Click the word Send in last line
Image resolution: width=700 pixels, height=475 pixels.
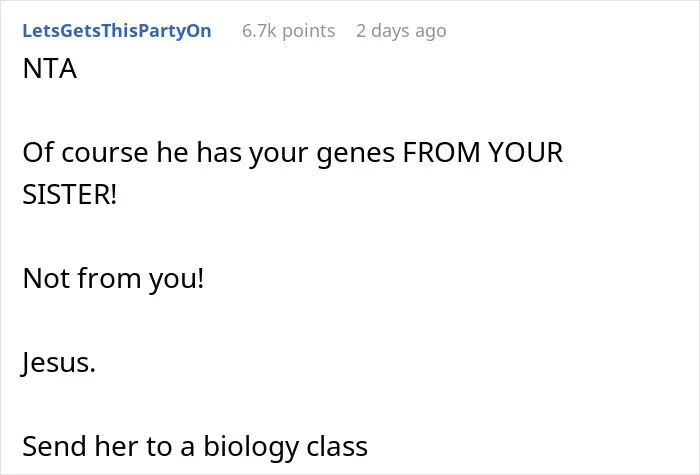click(x=54, y=446)
